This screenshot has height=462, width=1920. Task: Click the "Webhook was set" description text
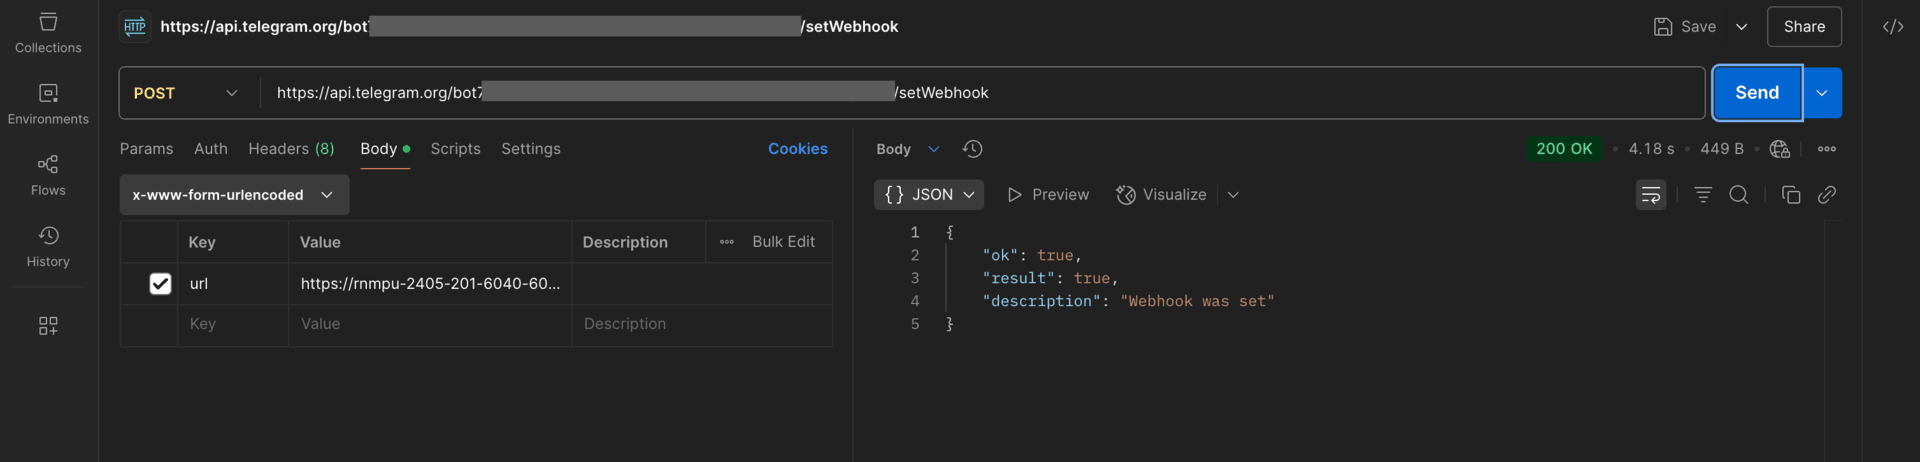pos(1197,301)
